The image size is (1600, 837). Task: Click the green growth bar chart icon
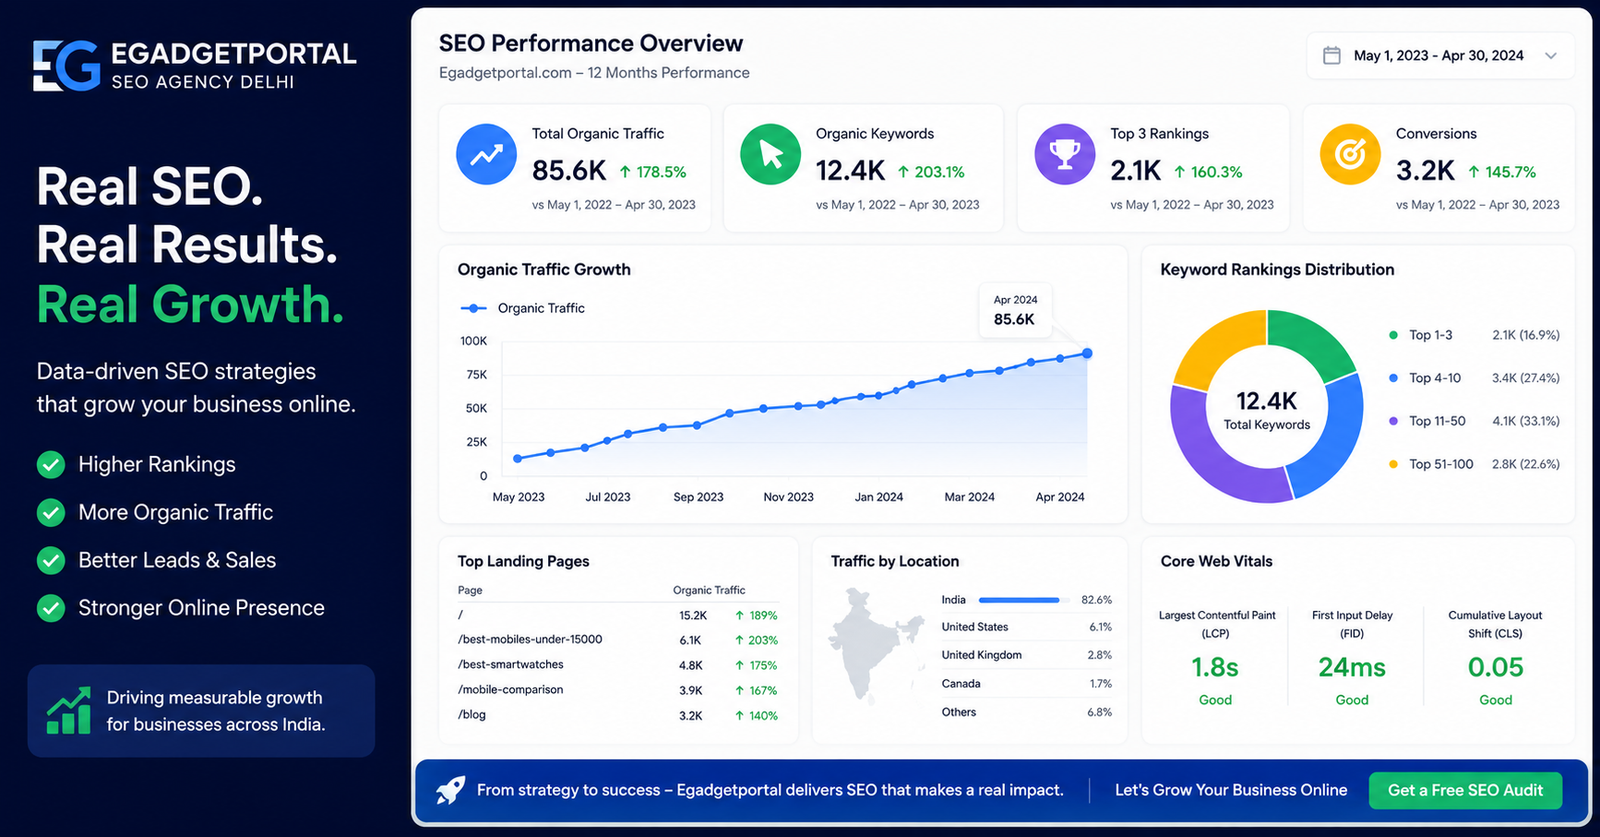69,711
